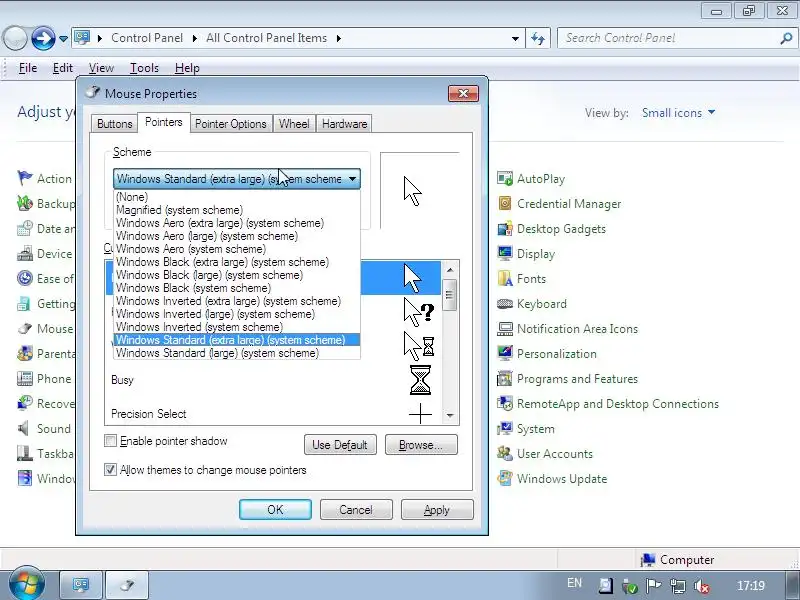Switch to the Buttons tab
The height and width of the screenshot is (600, 800).
pos(115,124)
